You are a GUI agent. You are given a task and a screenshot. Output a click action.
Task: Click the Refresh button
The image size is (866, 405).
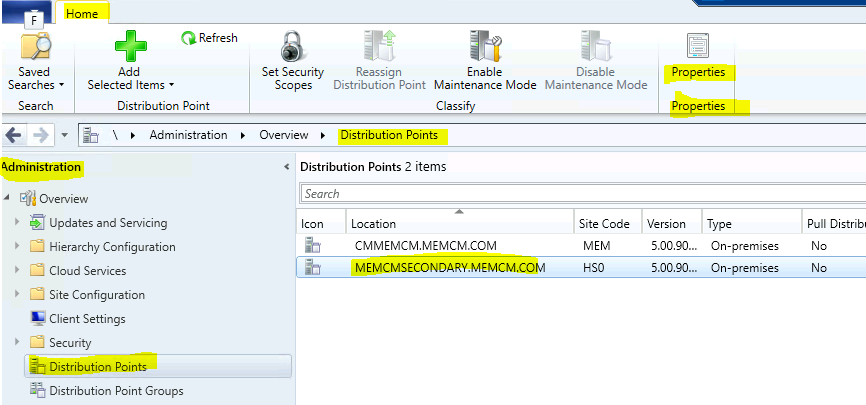209,38
